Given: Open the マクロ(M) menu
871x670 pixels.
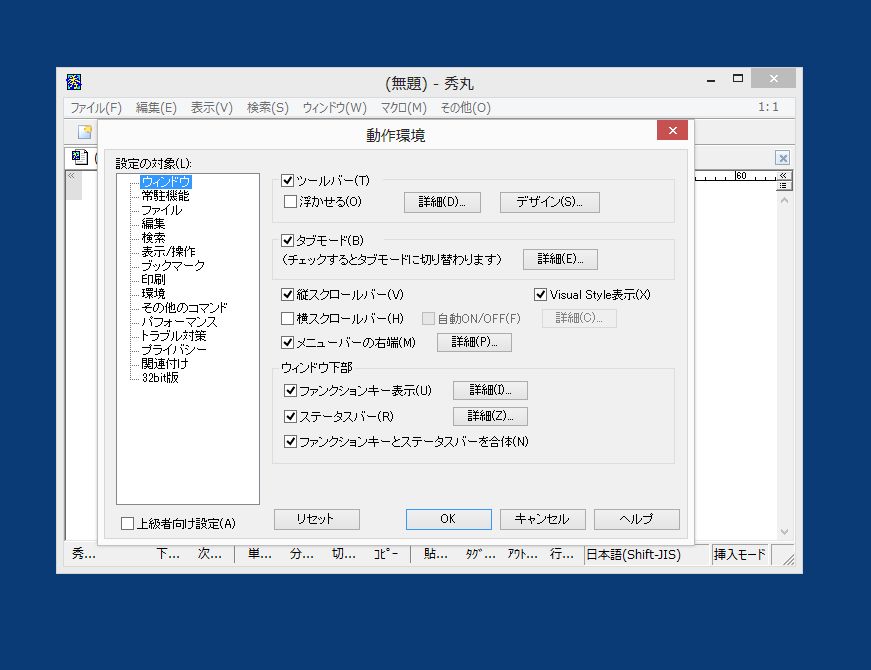Looking at the screenshot, I should [403, 108].
